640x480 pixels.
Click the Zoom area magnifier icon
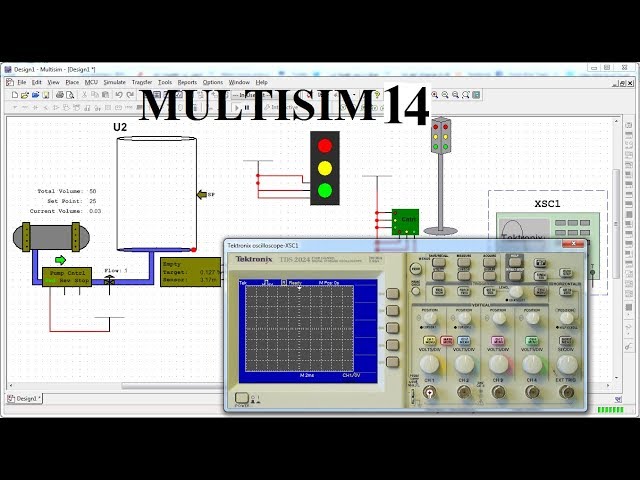[456, 95]
